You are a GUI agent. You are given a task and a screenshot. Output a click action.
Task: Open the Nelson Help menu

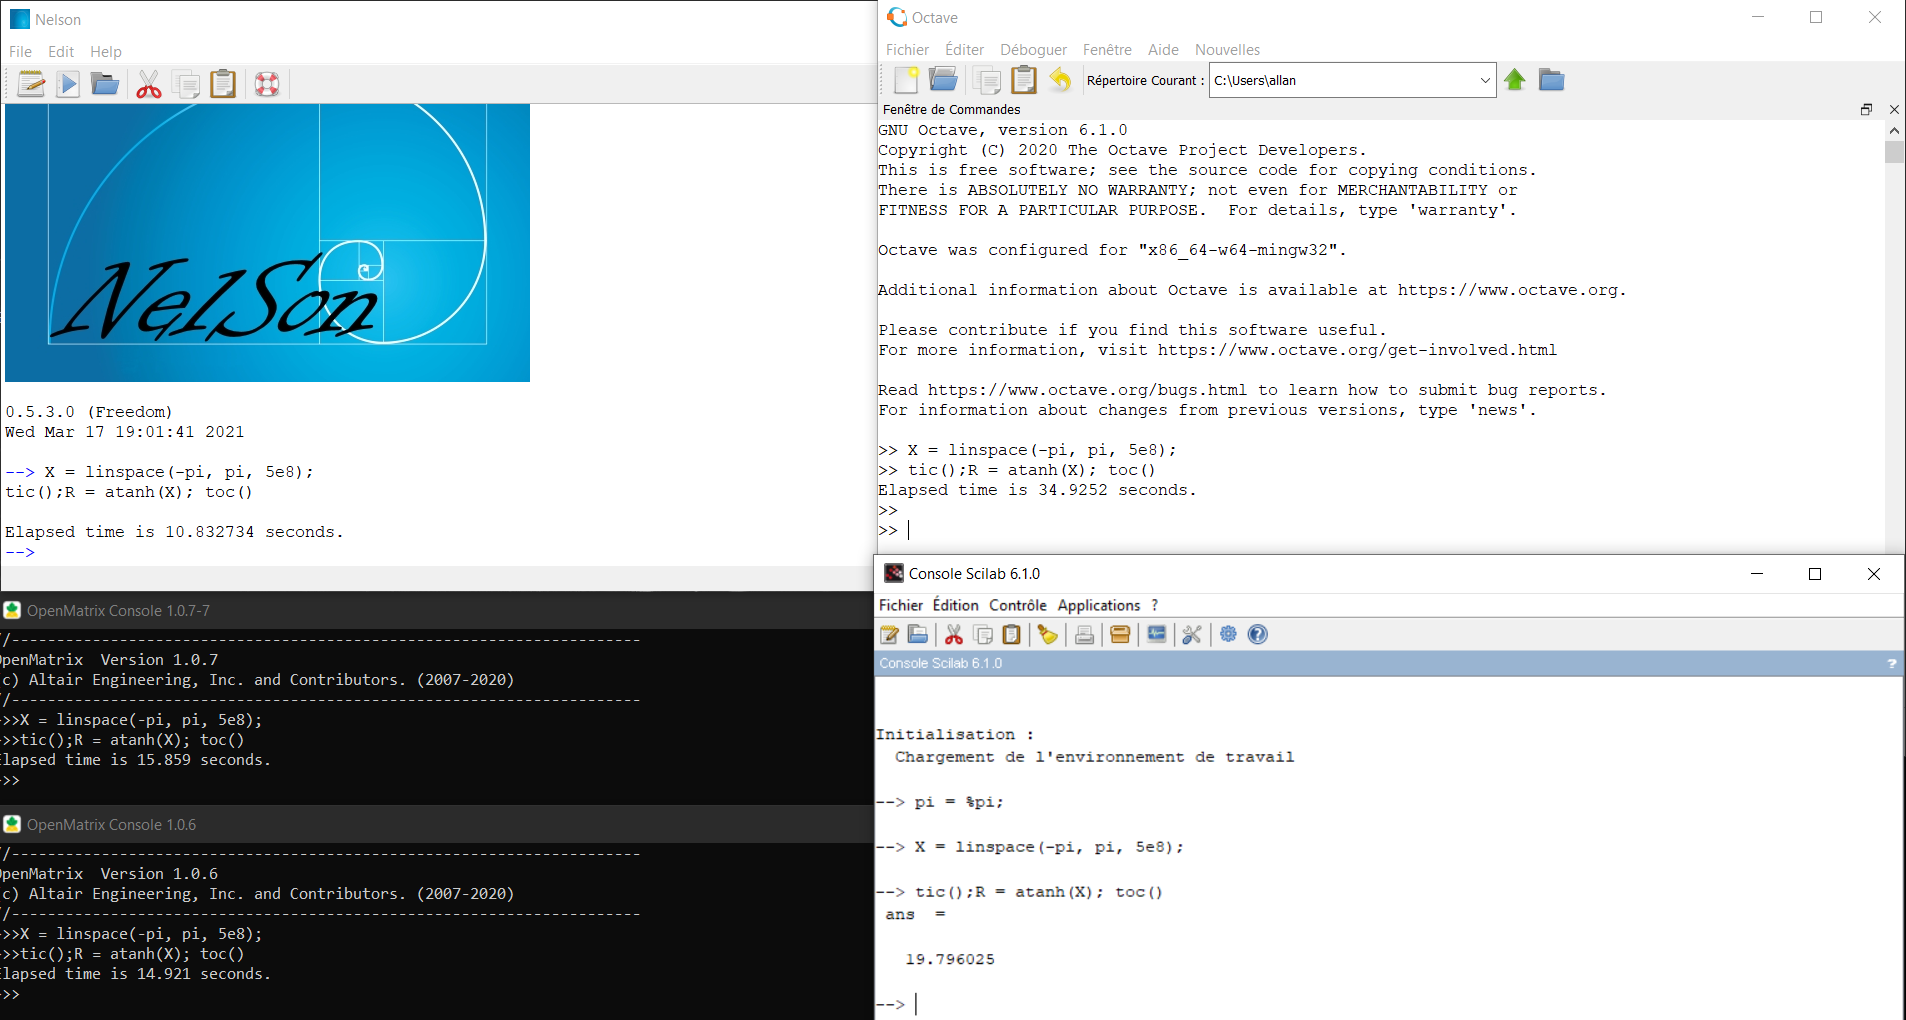pyautogui.click(x=106, y=52)
